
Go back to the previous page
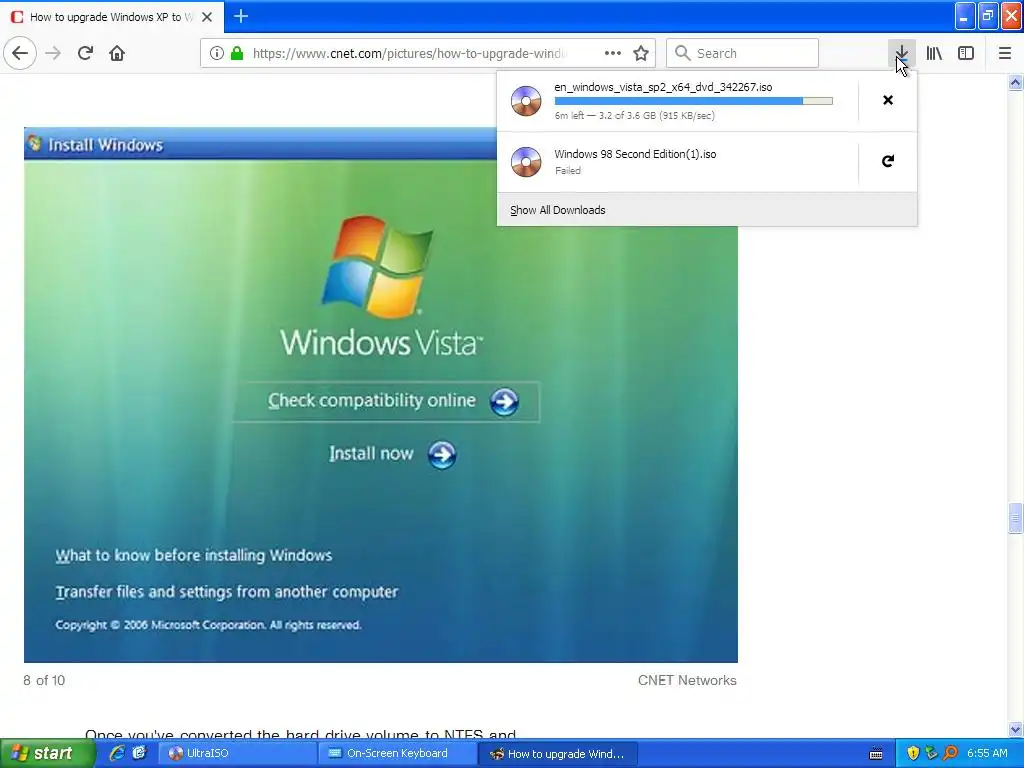coord(20,53)
